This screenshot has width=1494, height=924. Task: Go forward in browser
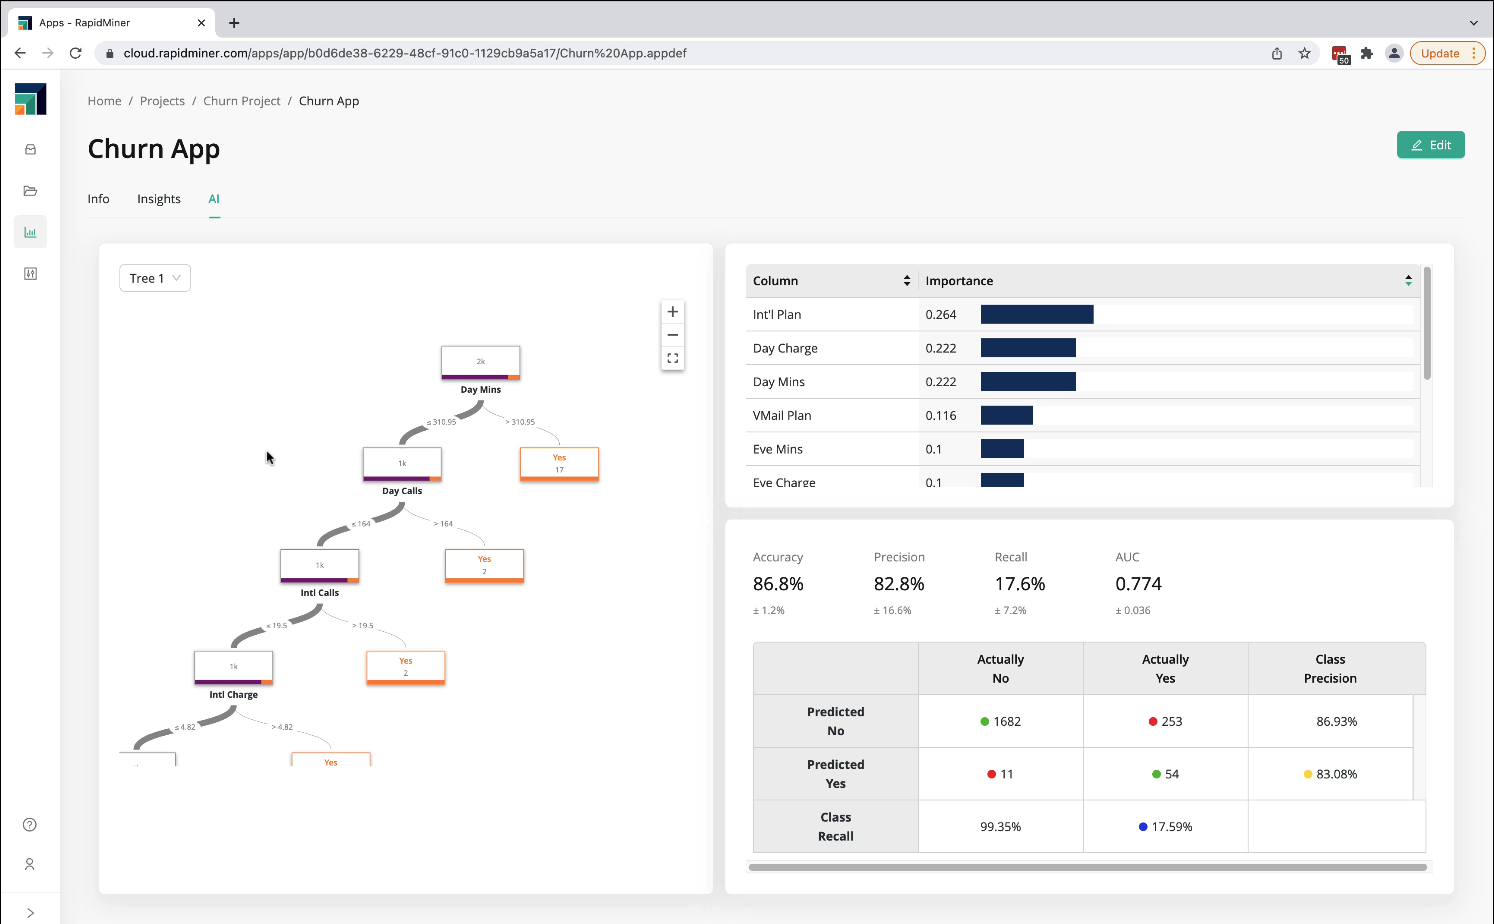(47, 53)
